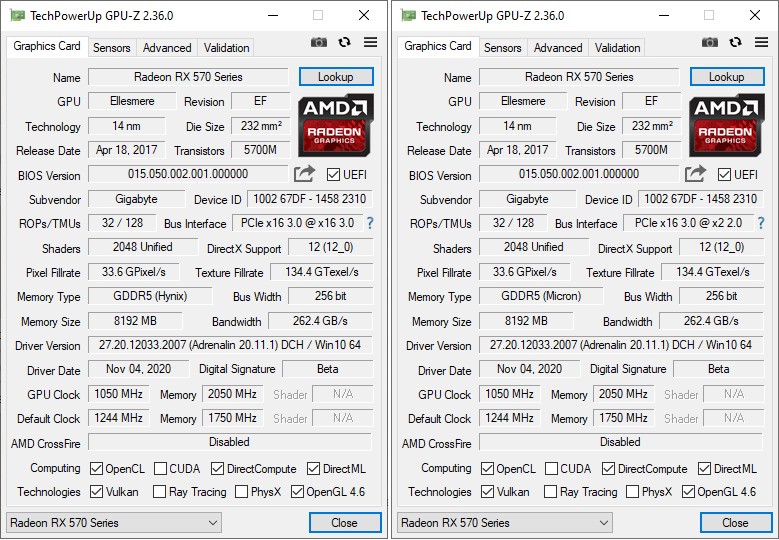Open hamburger menu in right window
The image size is (779, 540).
761,42
